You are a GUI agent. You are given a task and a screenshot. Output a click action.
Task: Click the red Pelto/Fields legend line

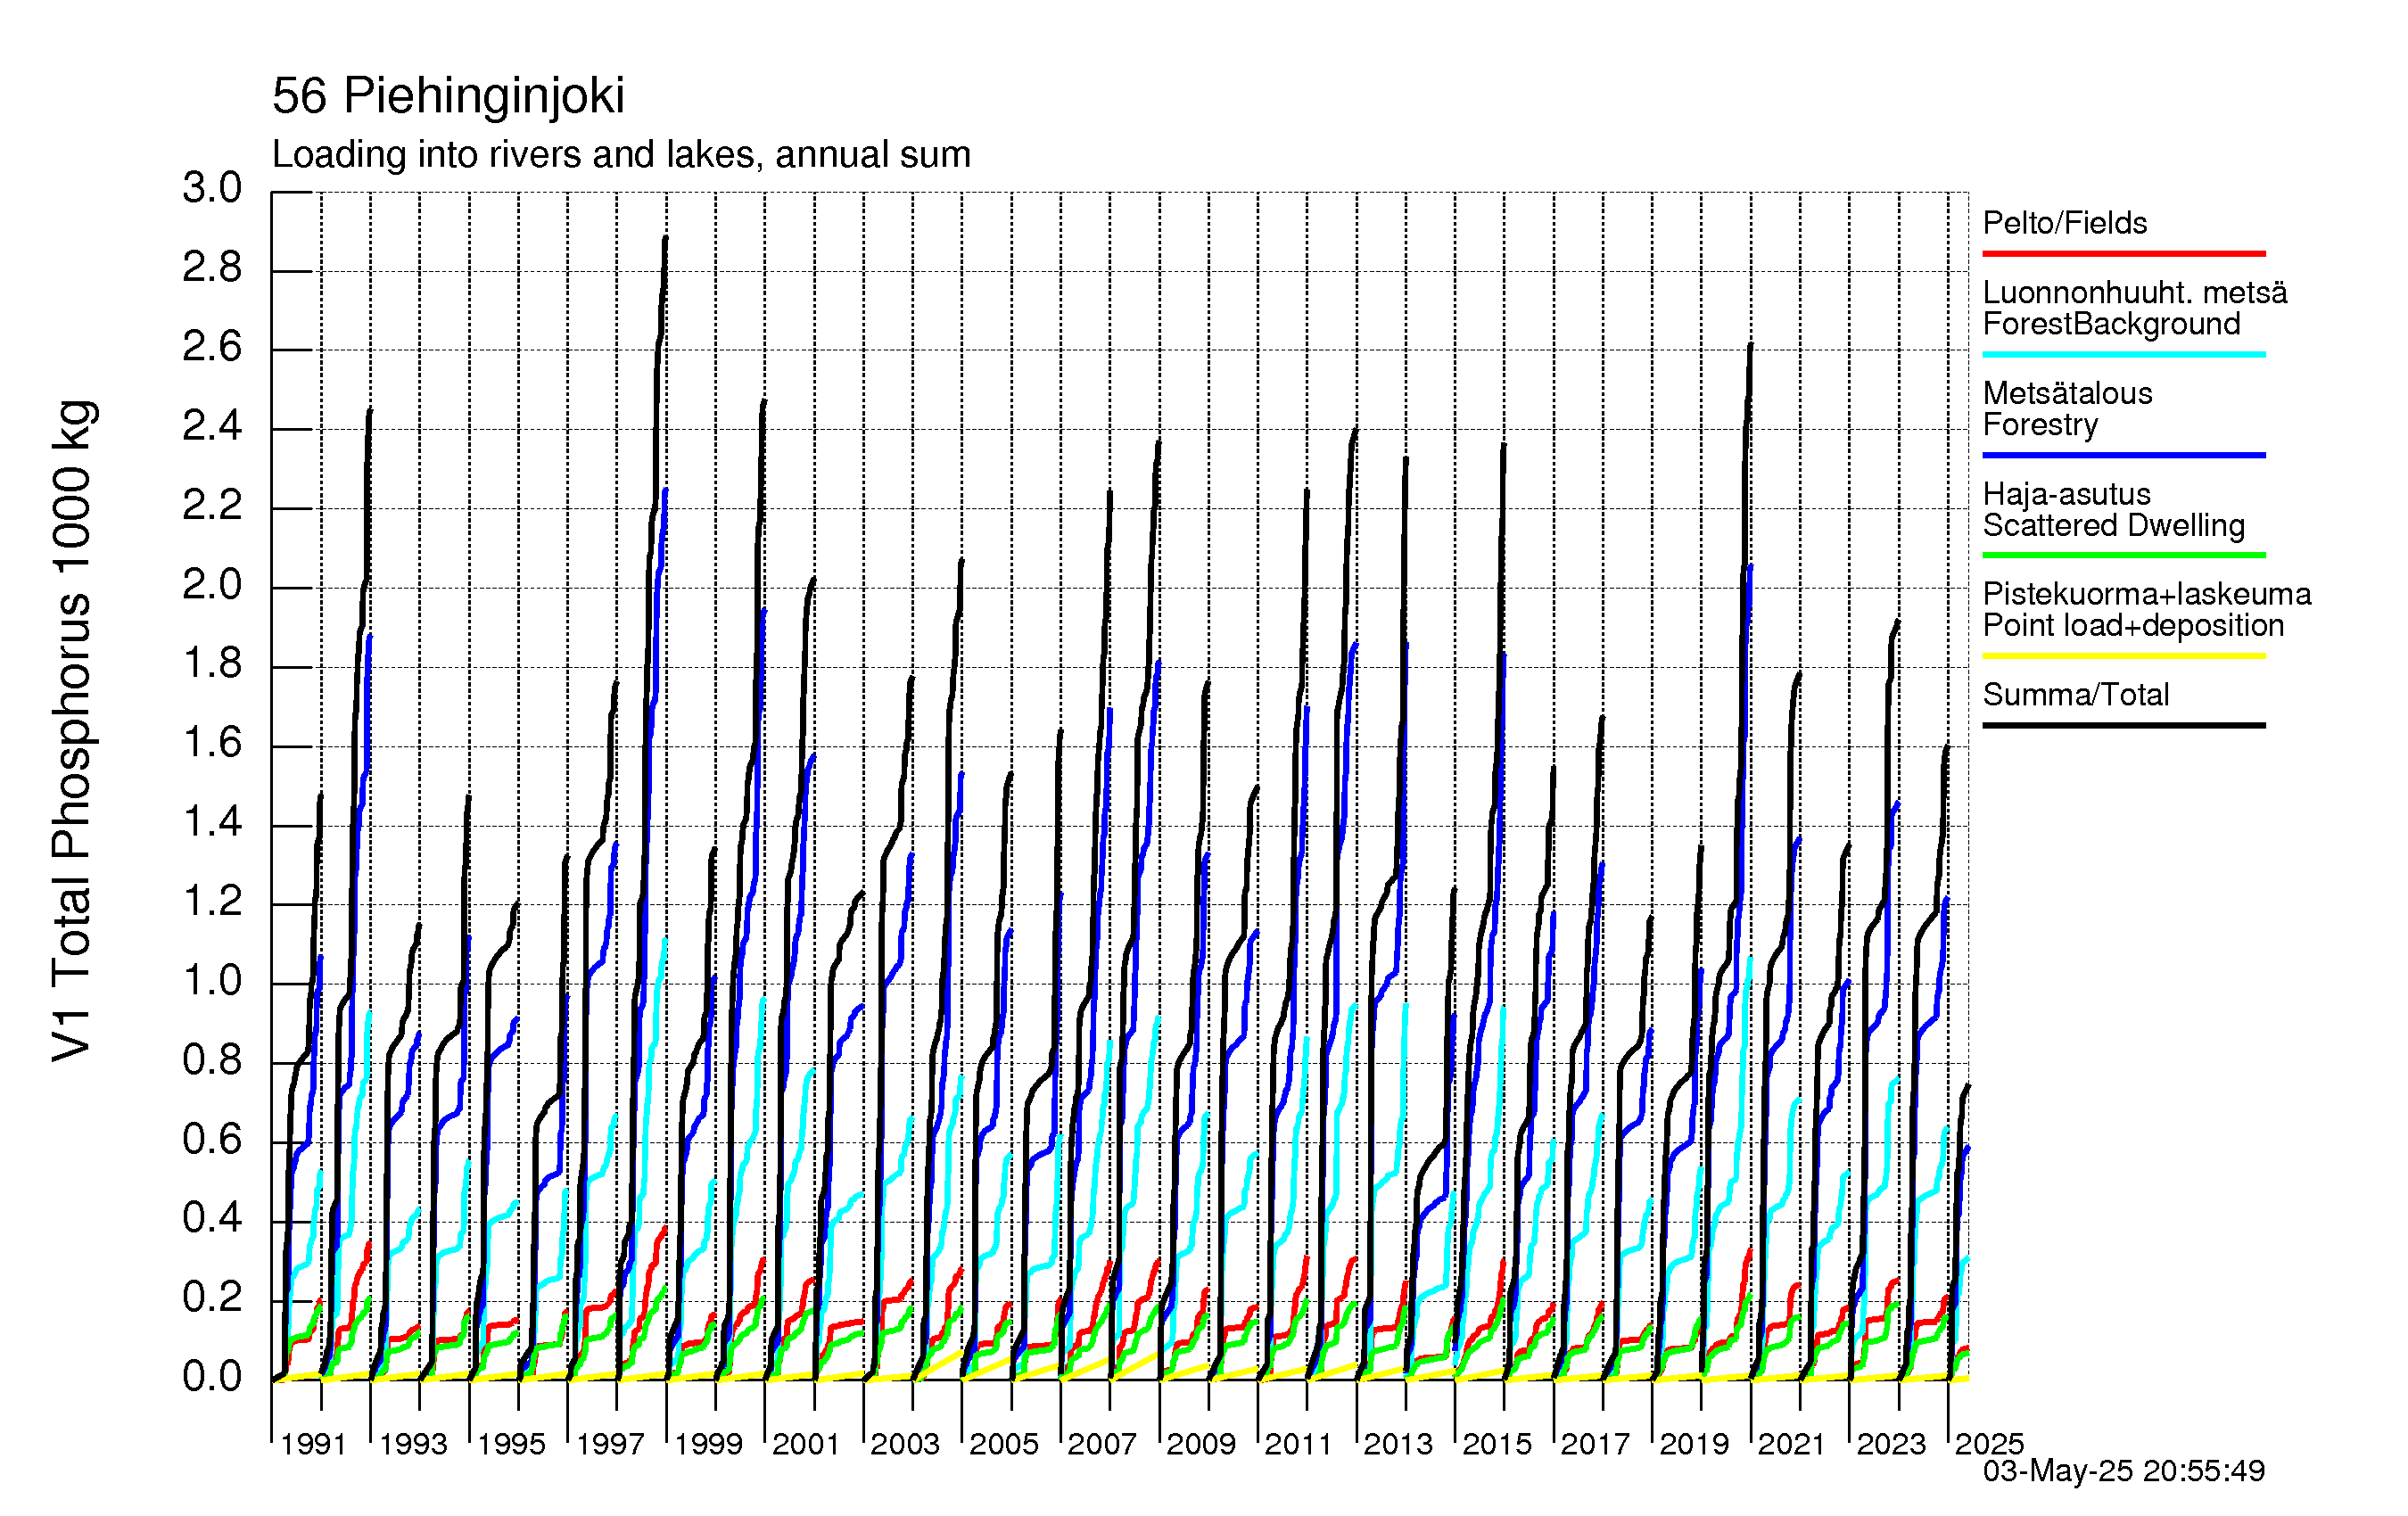pos(2123,254)
